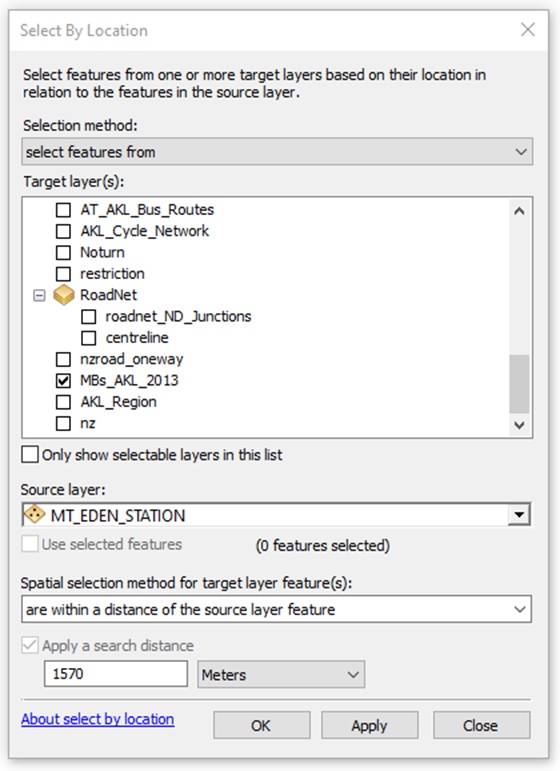
Task: Click the RoadNet network dataset icon
Action: click(x=63, y=295)
